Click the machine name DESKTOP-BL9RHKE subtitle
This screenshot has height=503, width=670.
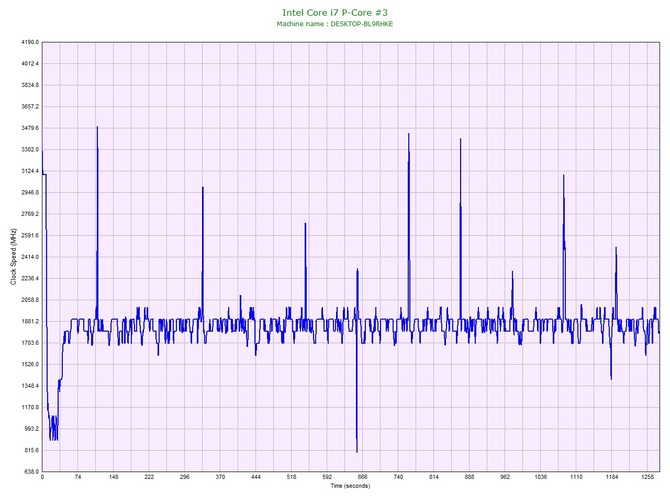point(335,24)
